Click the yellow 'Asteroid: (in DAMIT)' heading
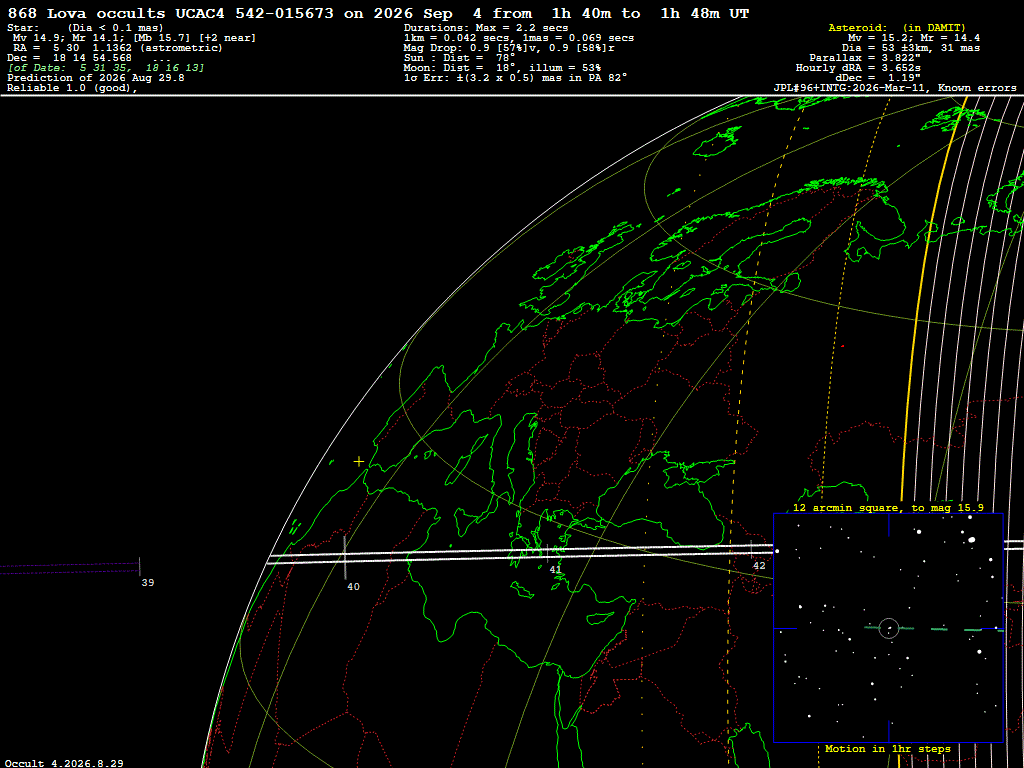Screen dimensions: 1024x768 pyautogui.click(x=897, y=27)
